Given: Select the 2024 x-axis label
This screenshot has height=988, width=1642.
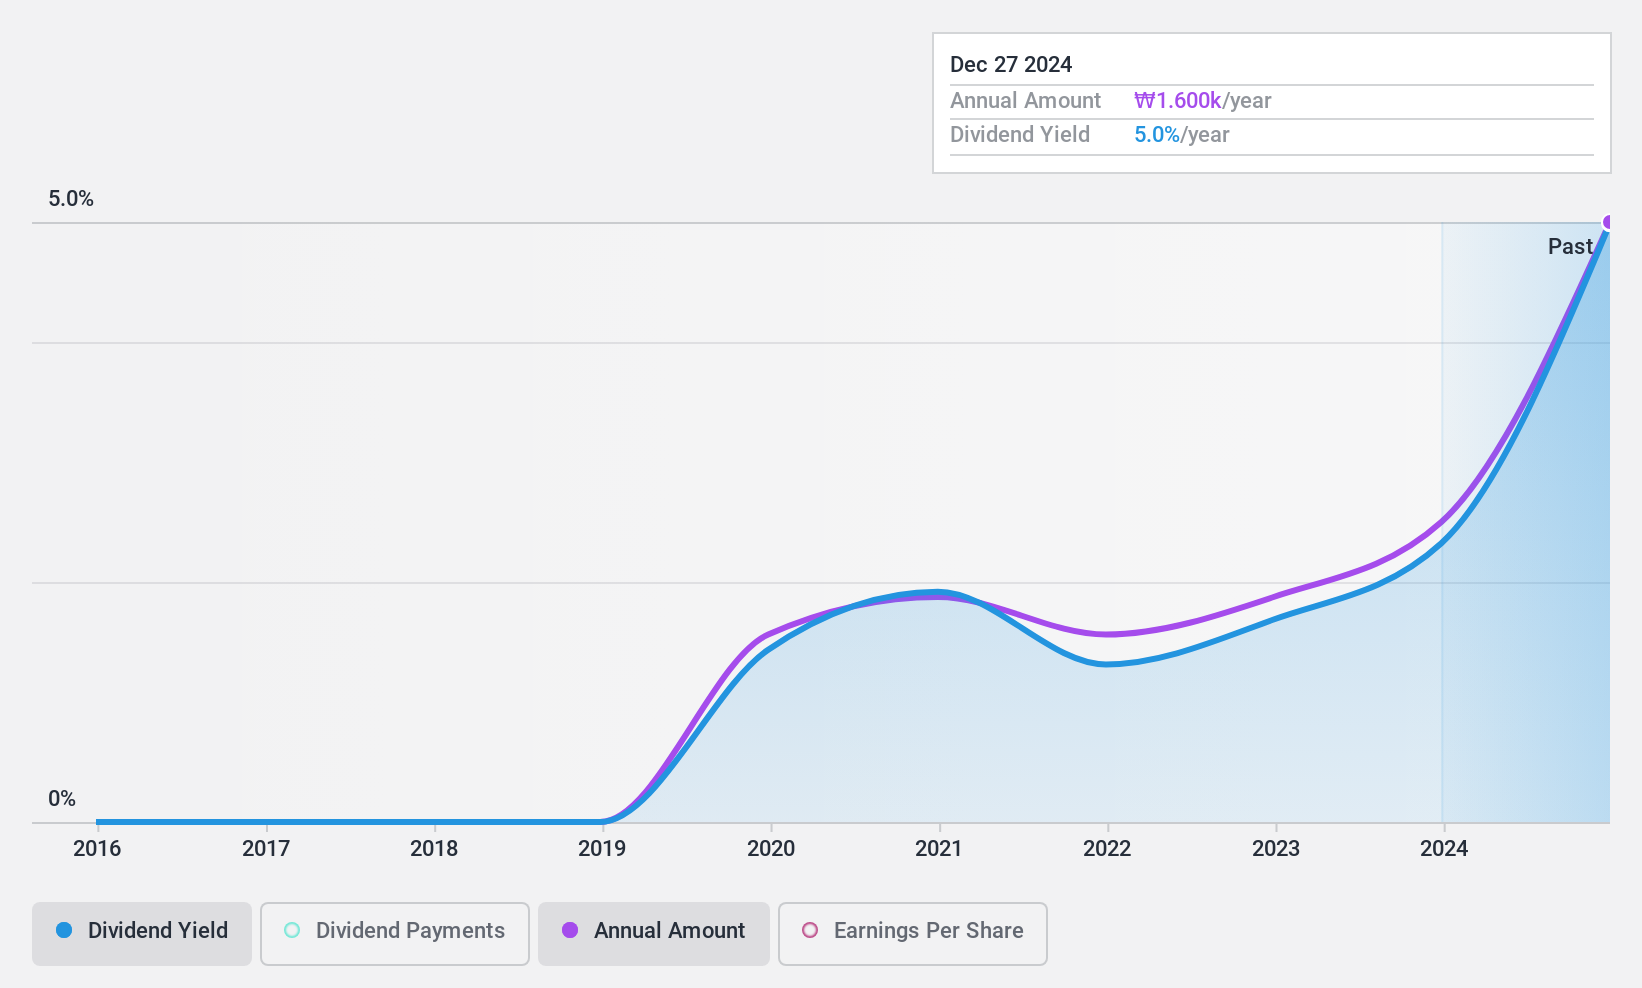Looking at the screenshot, I should click(x=1444, y=849).
